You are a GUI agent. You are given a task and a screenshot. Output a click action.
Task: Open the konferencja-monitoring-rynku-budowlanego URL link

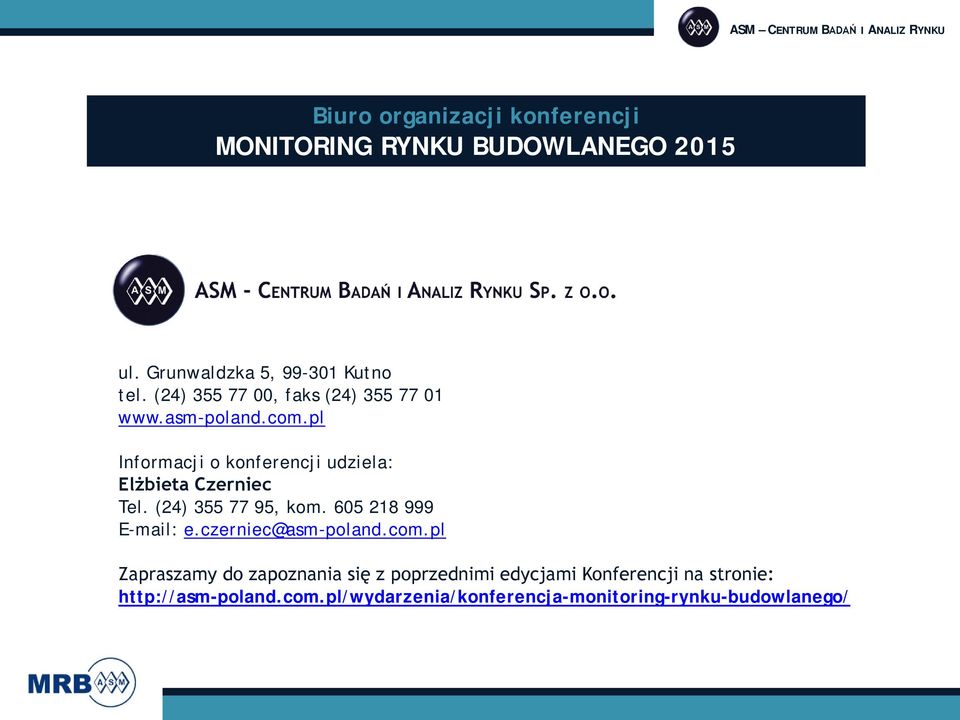pos(484,597)
